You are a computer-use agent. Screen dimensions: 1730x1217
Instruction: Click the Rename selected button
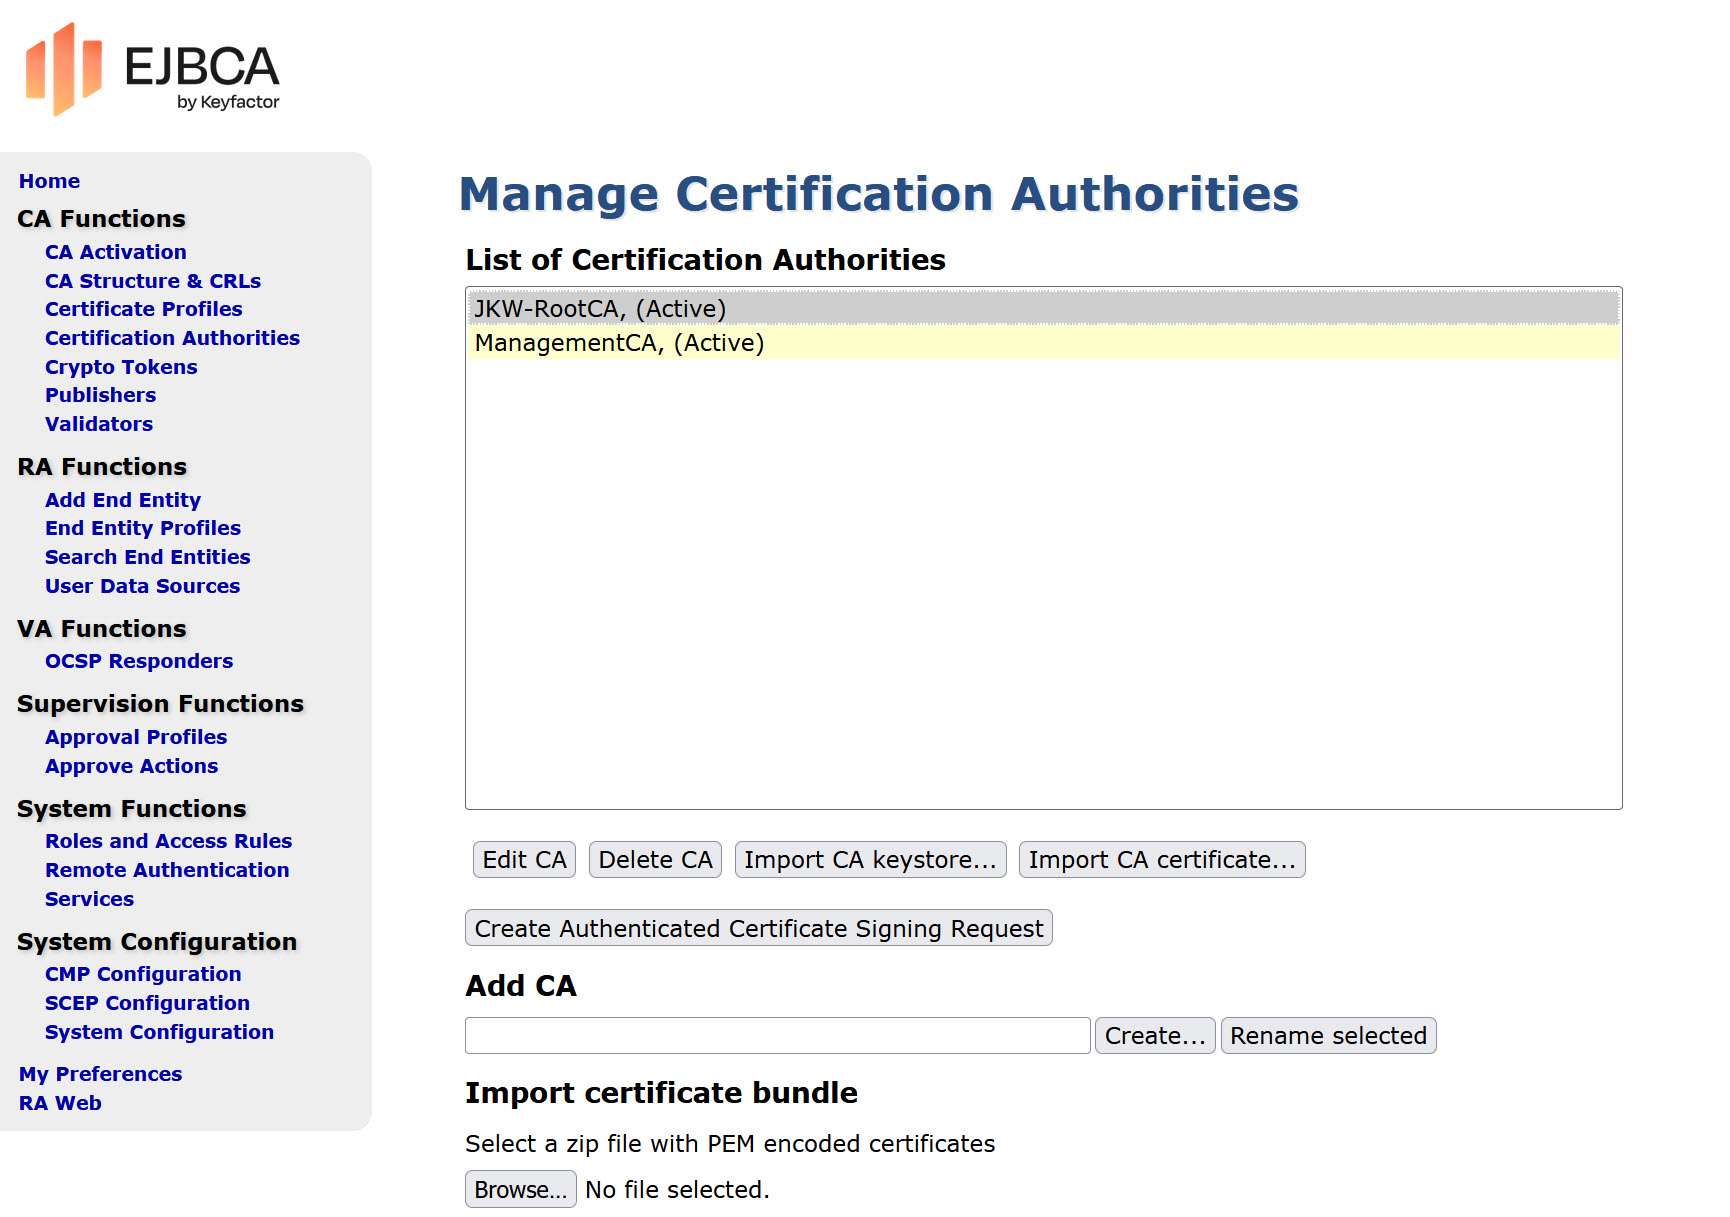tap(1328, 1036)
